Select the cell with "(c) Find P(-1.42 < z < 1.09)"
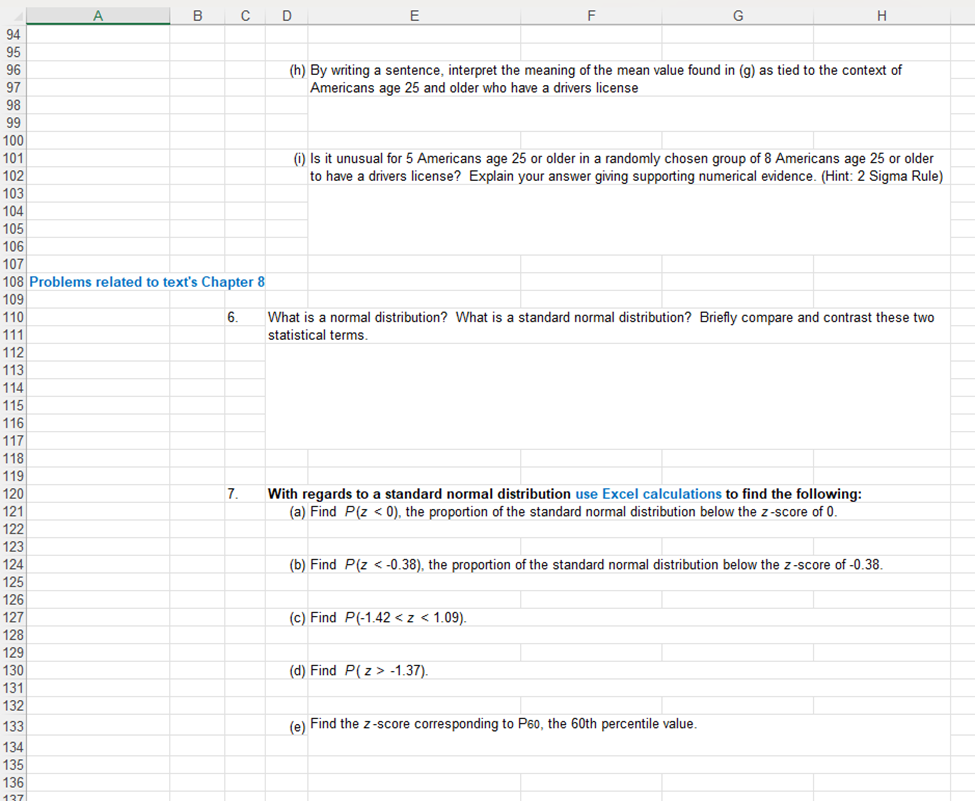The image size is (975, 801). point(400,617)
